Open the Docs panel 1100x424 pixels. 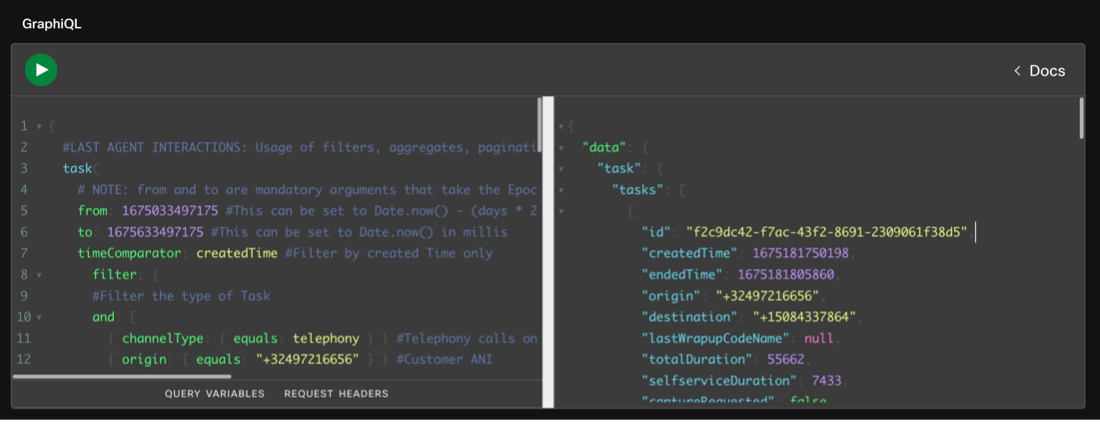point(1039,71)
